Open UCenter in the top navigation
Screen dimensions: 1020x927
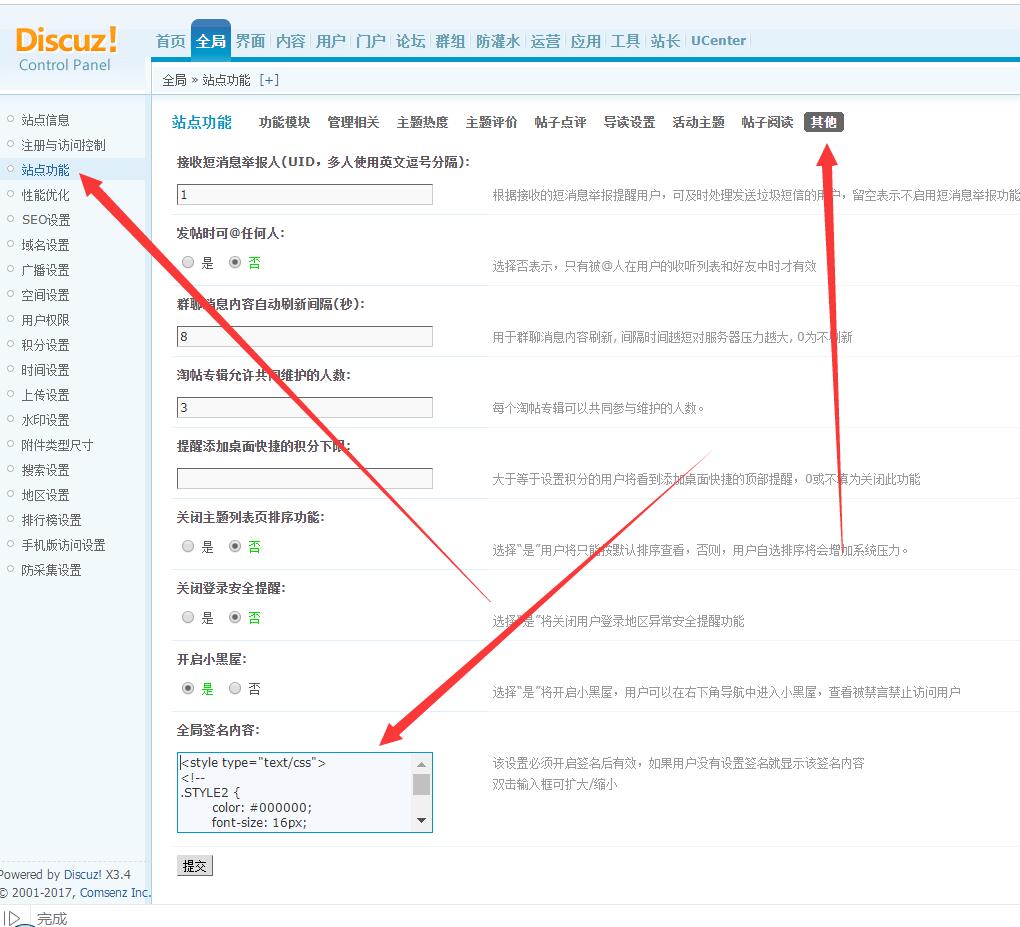pyautogui.click(x=718, y=41)
